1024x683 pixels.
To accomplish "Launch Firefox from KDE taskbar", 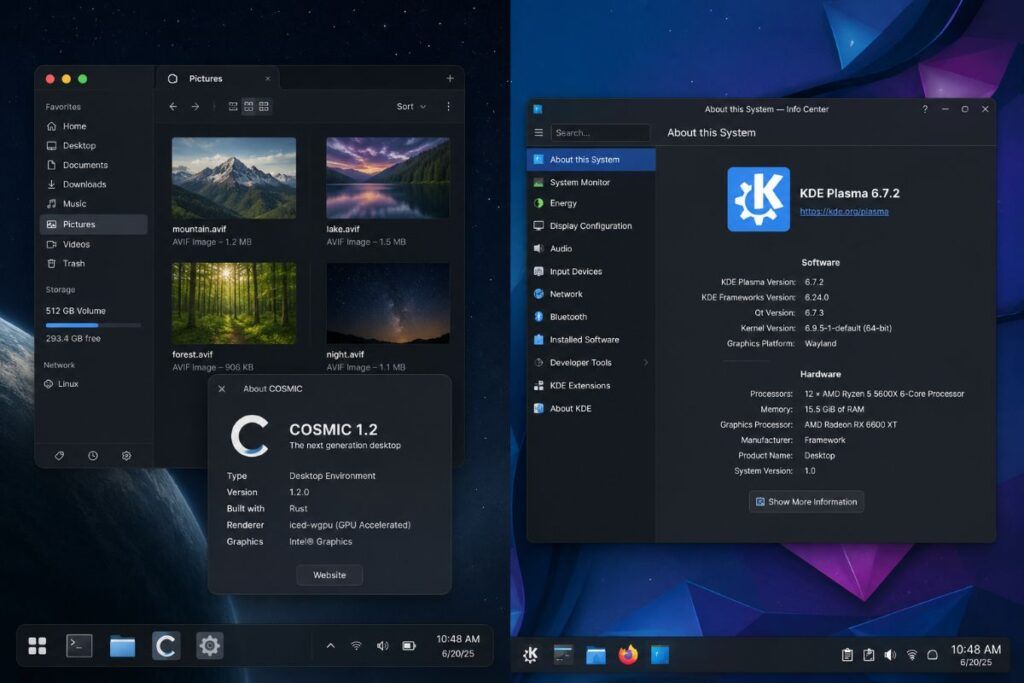I will (628, 654).
